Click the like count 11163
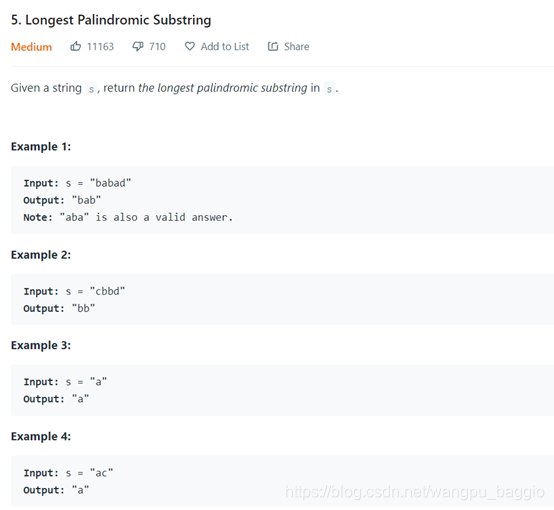The height and width of the screenshot is (510, 554). [x=100, y=46]
